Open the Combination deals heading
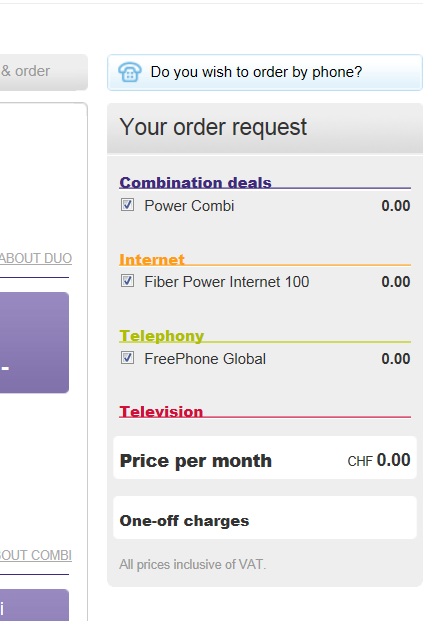The image size is (443, 641). pyautogui.click(x=195, y=182)
